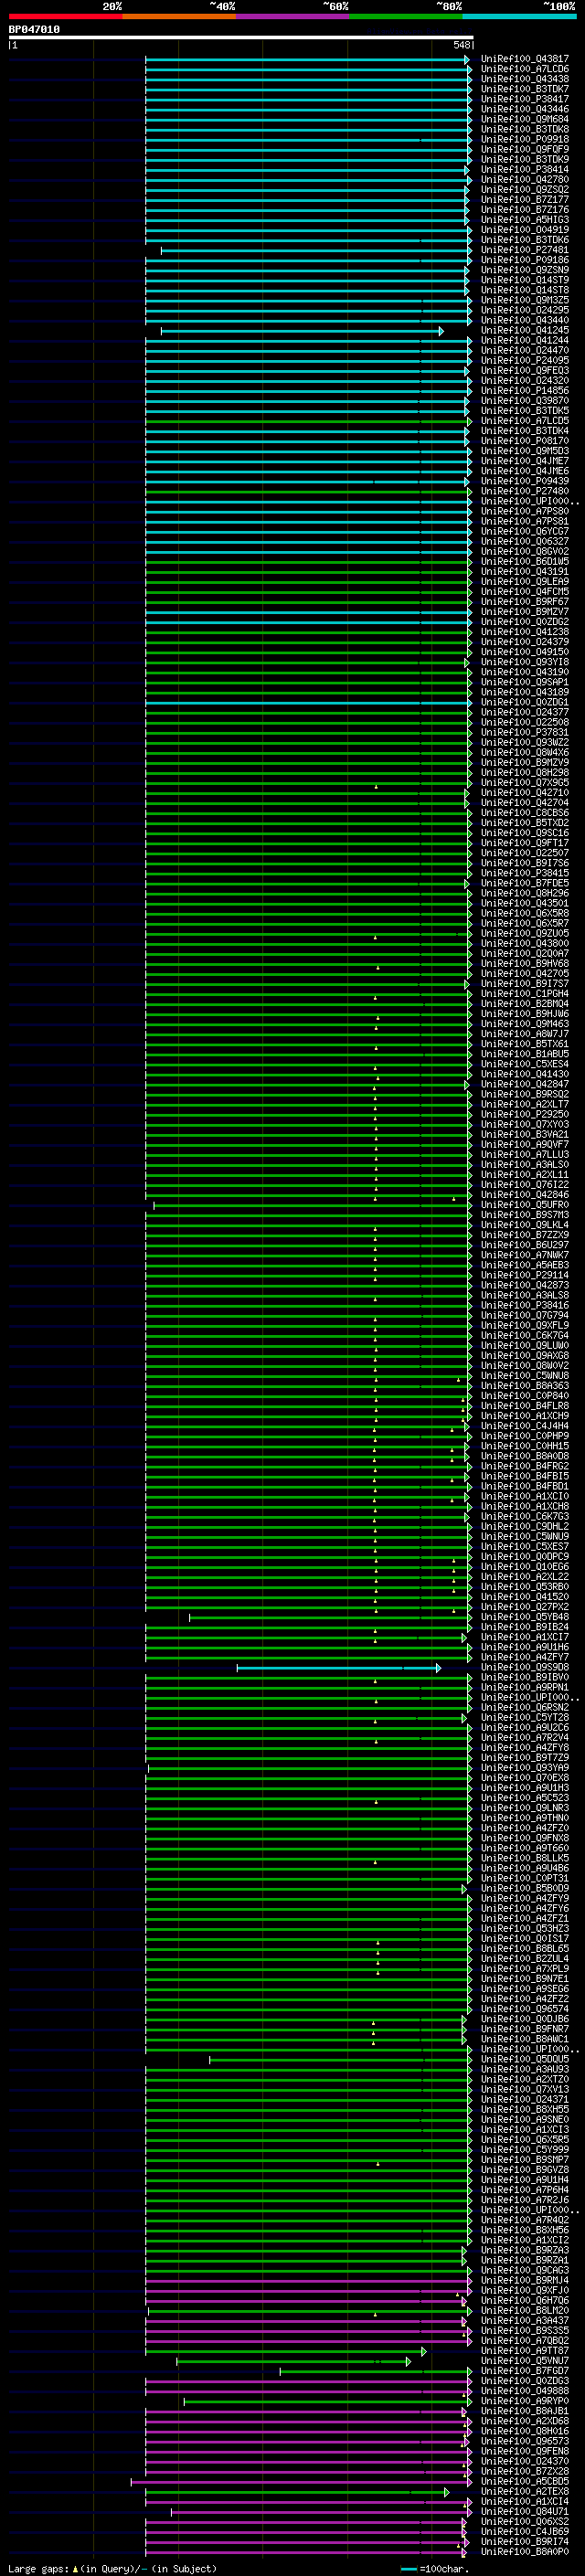Select hit UniRef100_Q39870
Image resolution: width=585 pixels, height=2576 pixels.
tap(524, 401)
